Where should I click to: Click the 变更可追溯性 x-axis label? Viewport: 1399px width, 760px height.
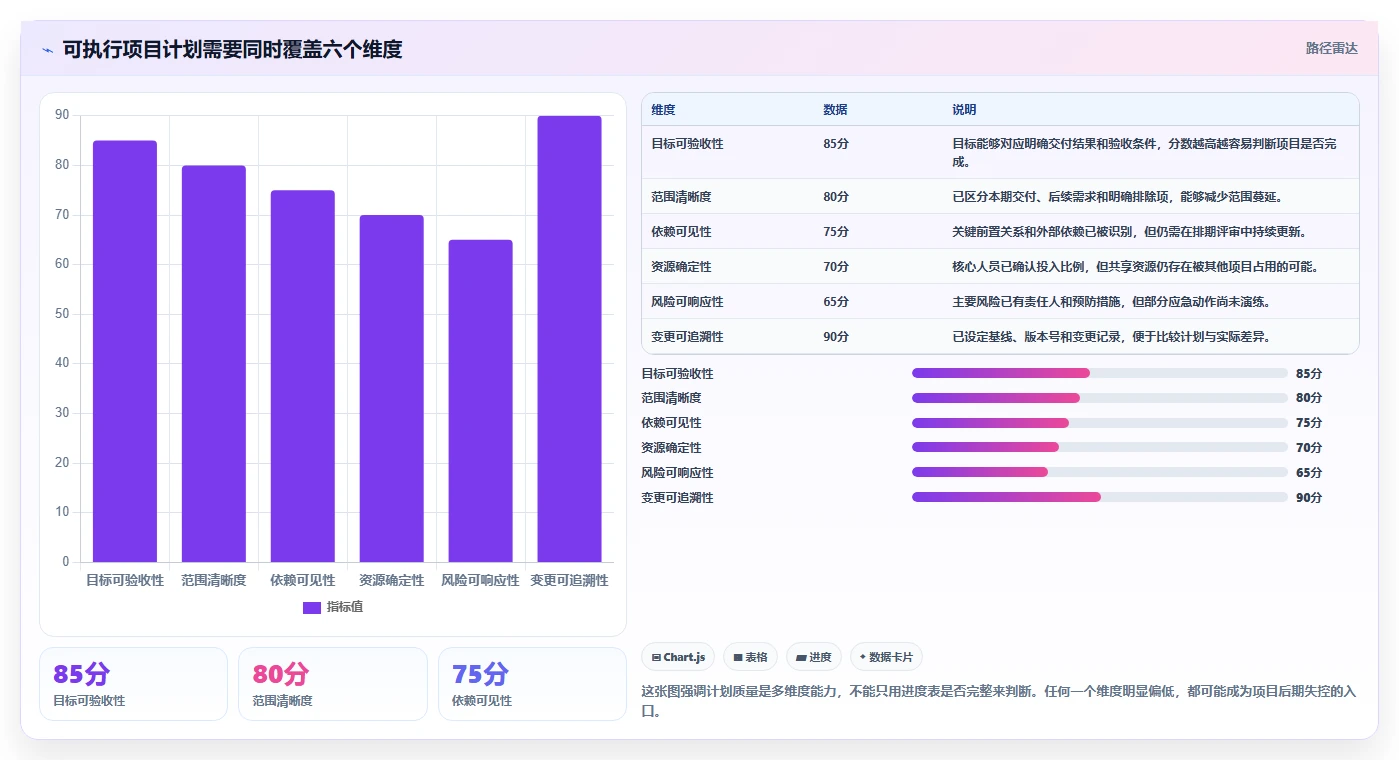click(x=569, y=580)
